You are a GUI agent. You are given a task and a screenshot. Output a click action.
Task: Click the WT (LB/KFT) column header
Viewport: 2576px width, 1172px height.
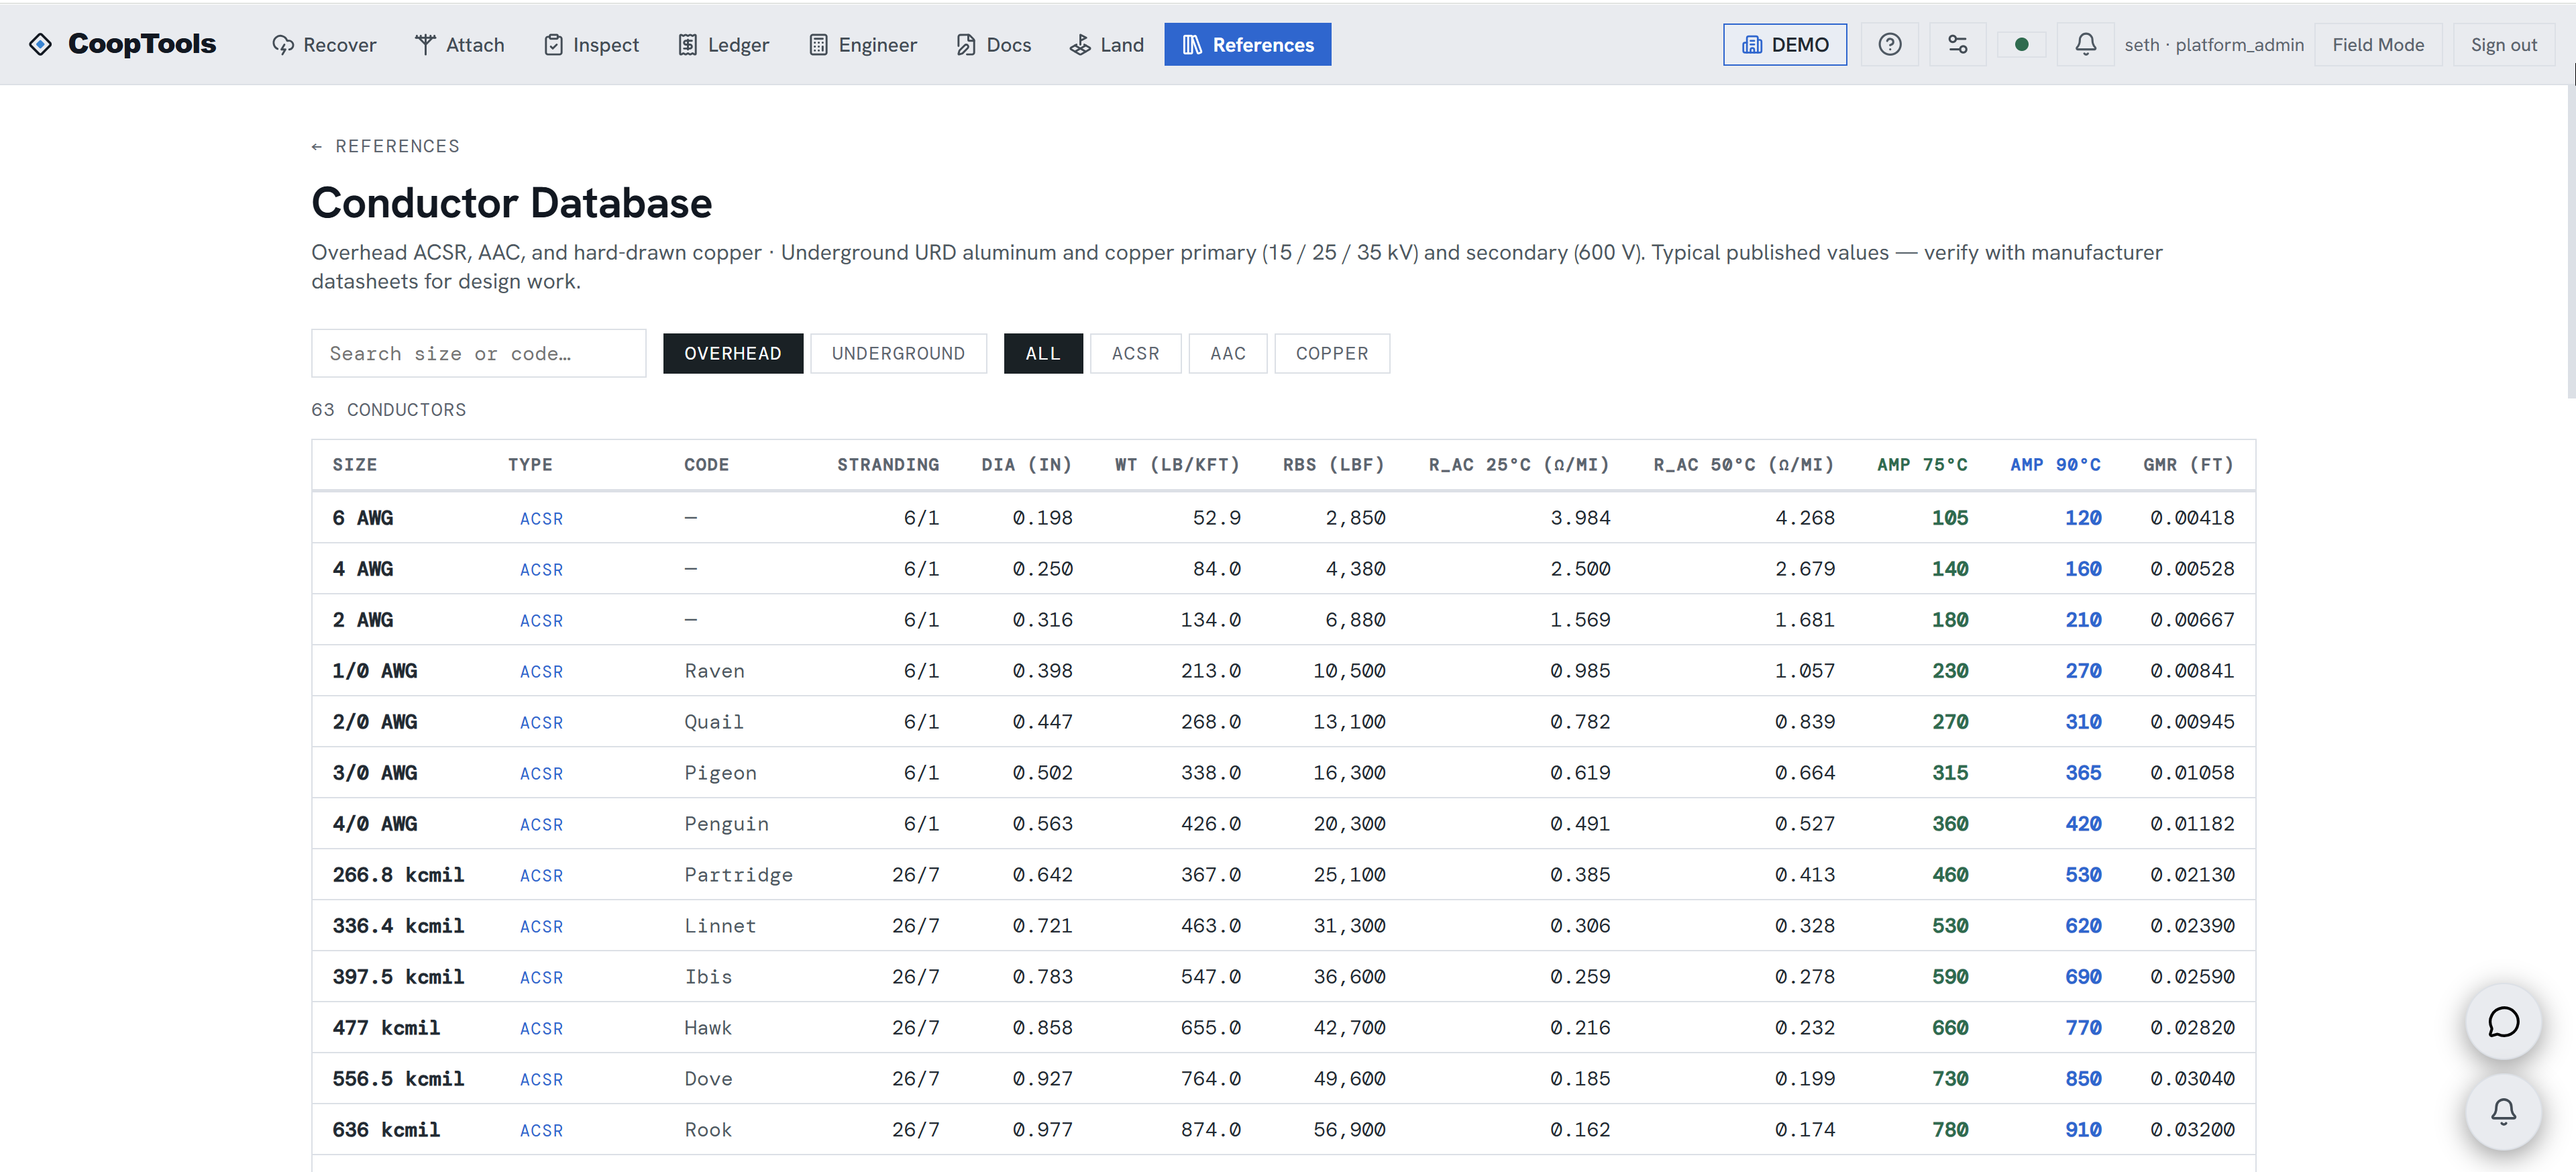coord(1177,464)
